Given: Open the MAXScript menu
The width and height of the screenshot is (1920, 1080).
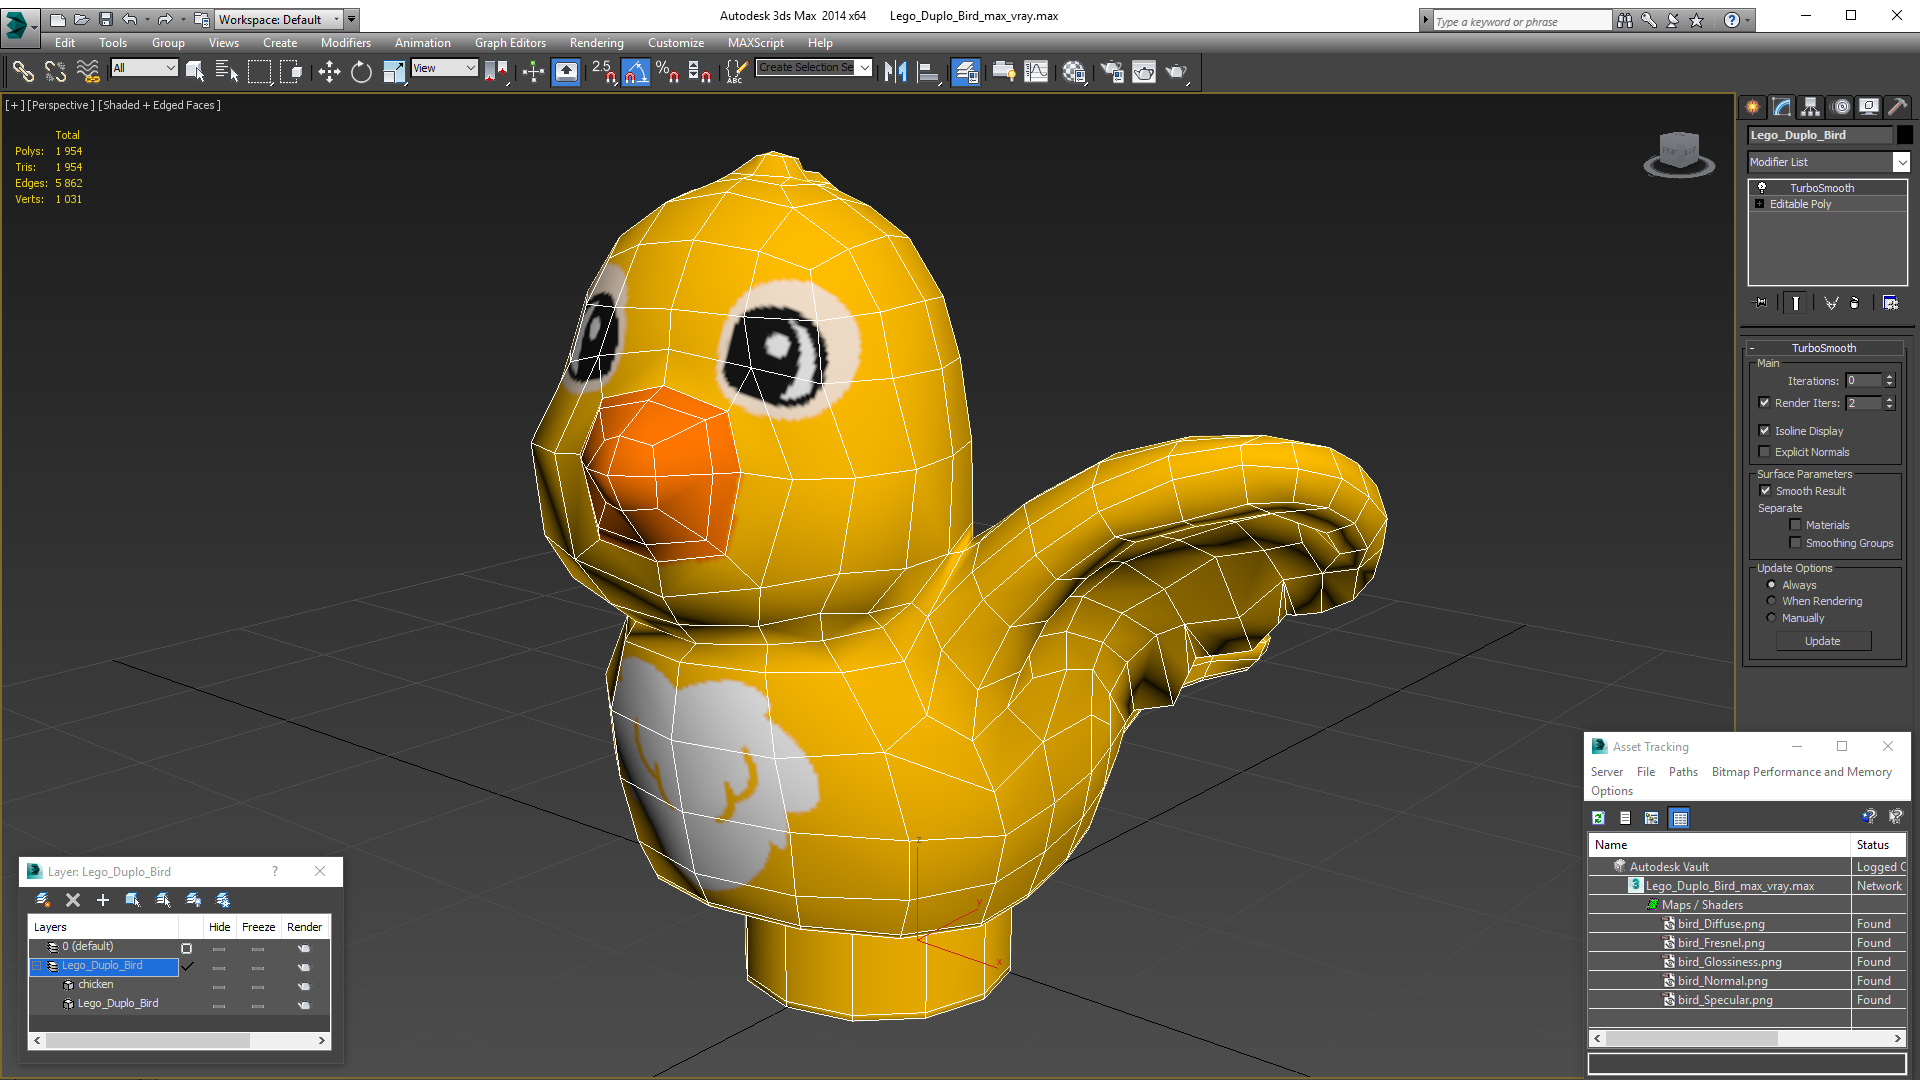Looking at the screenshot, I should pos(755,43).
